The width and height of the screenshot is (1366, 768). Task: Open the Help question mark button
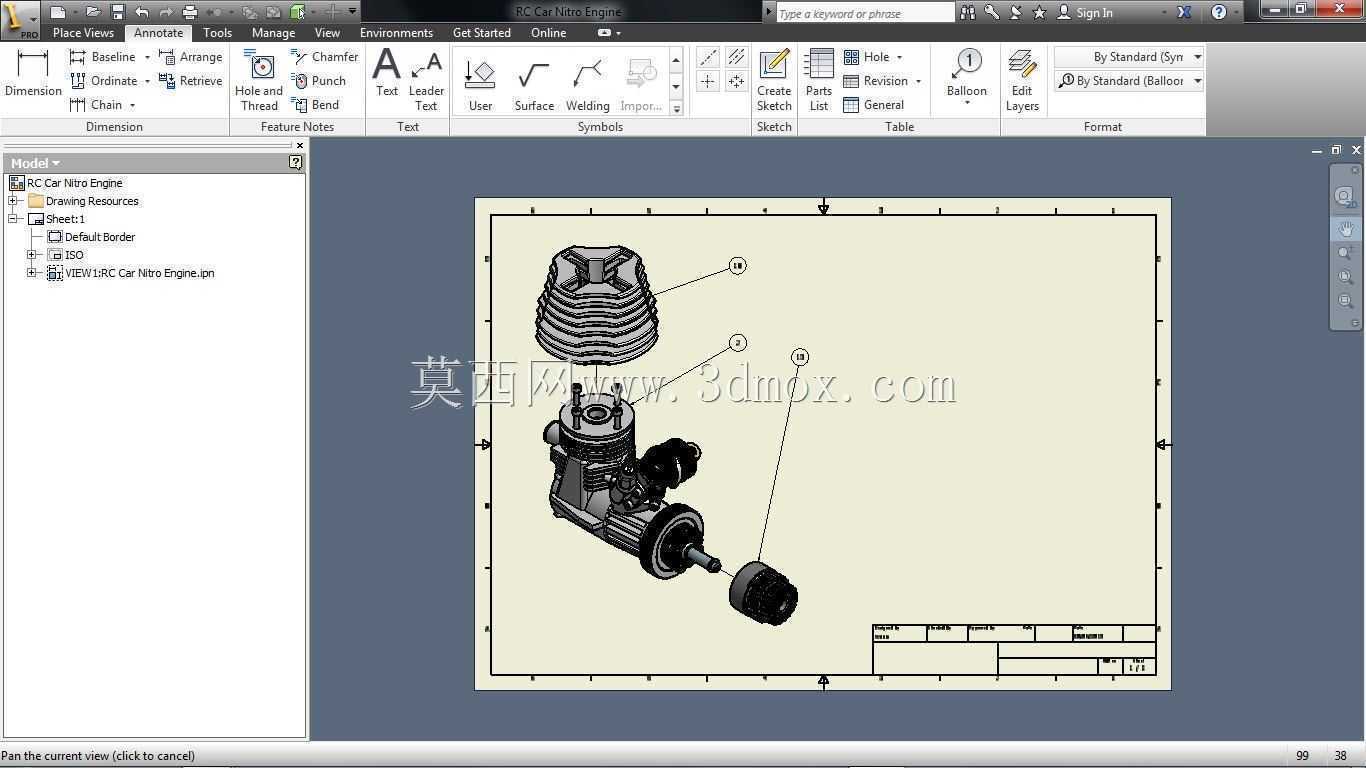[1219, 12]
